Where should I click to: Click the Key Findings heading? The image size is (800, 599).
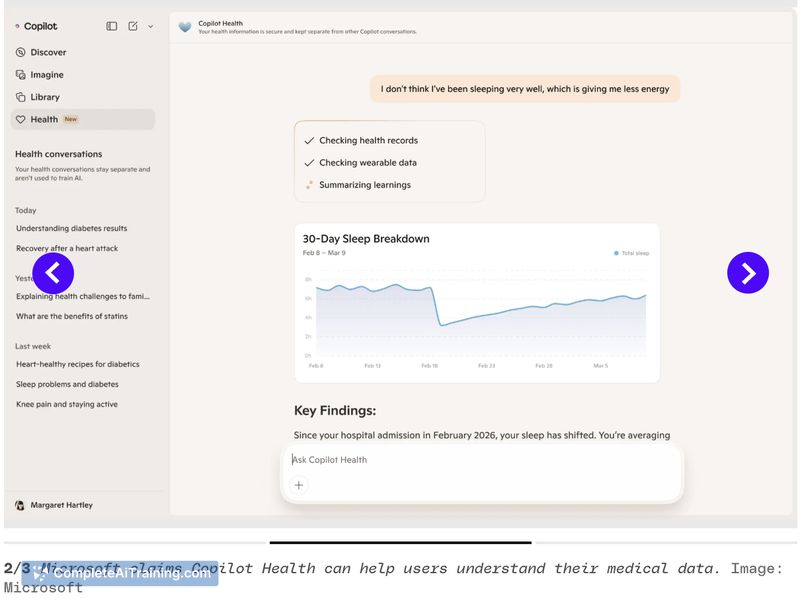click(x=335, y=411)
